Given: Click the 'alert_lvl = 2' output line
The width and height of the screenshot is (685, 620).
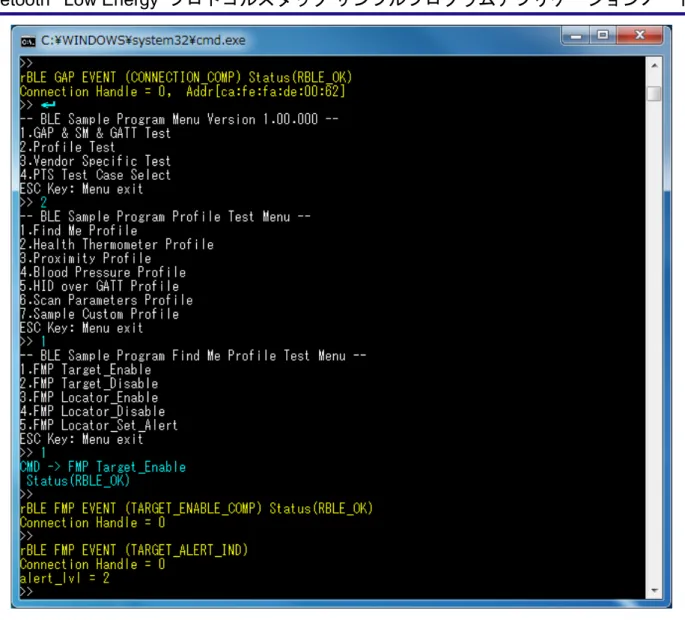Looking at the screenshot, I should tap(65, 578).
